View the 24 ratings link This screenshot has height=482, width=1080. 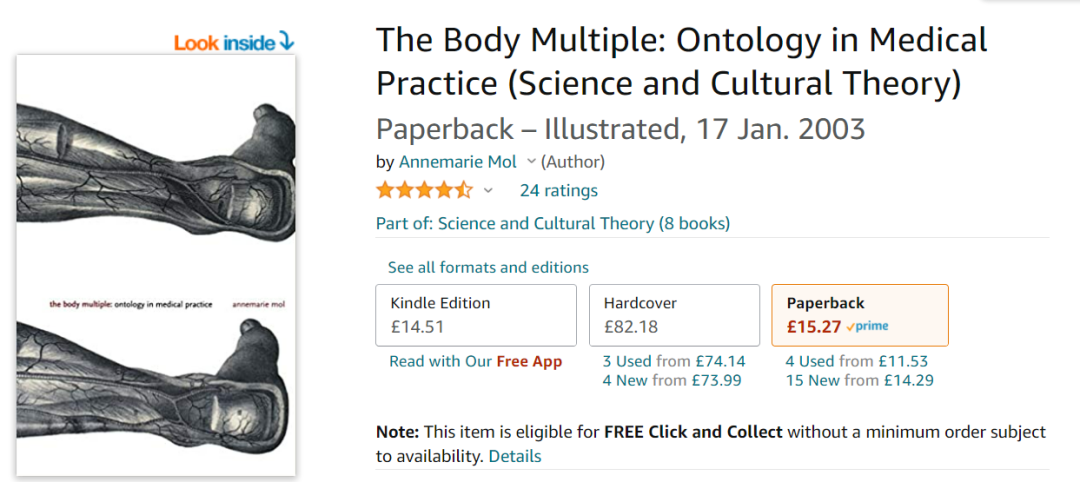(558, 190)
